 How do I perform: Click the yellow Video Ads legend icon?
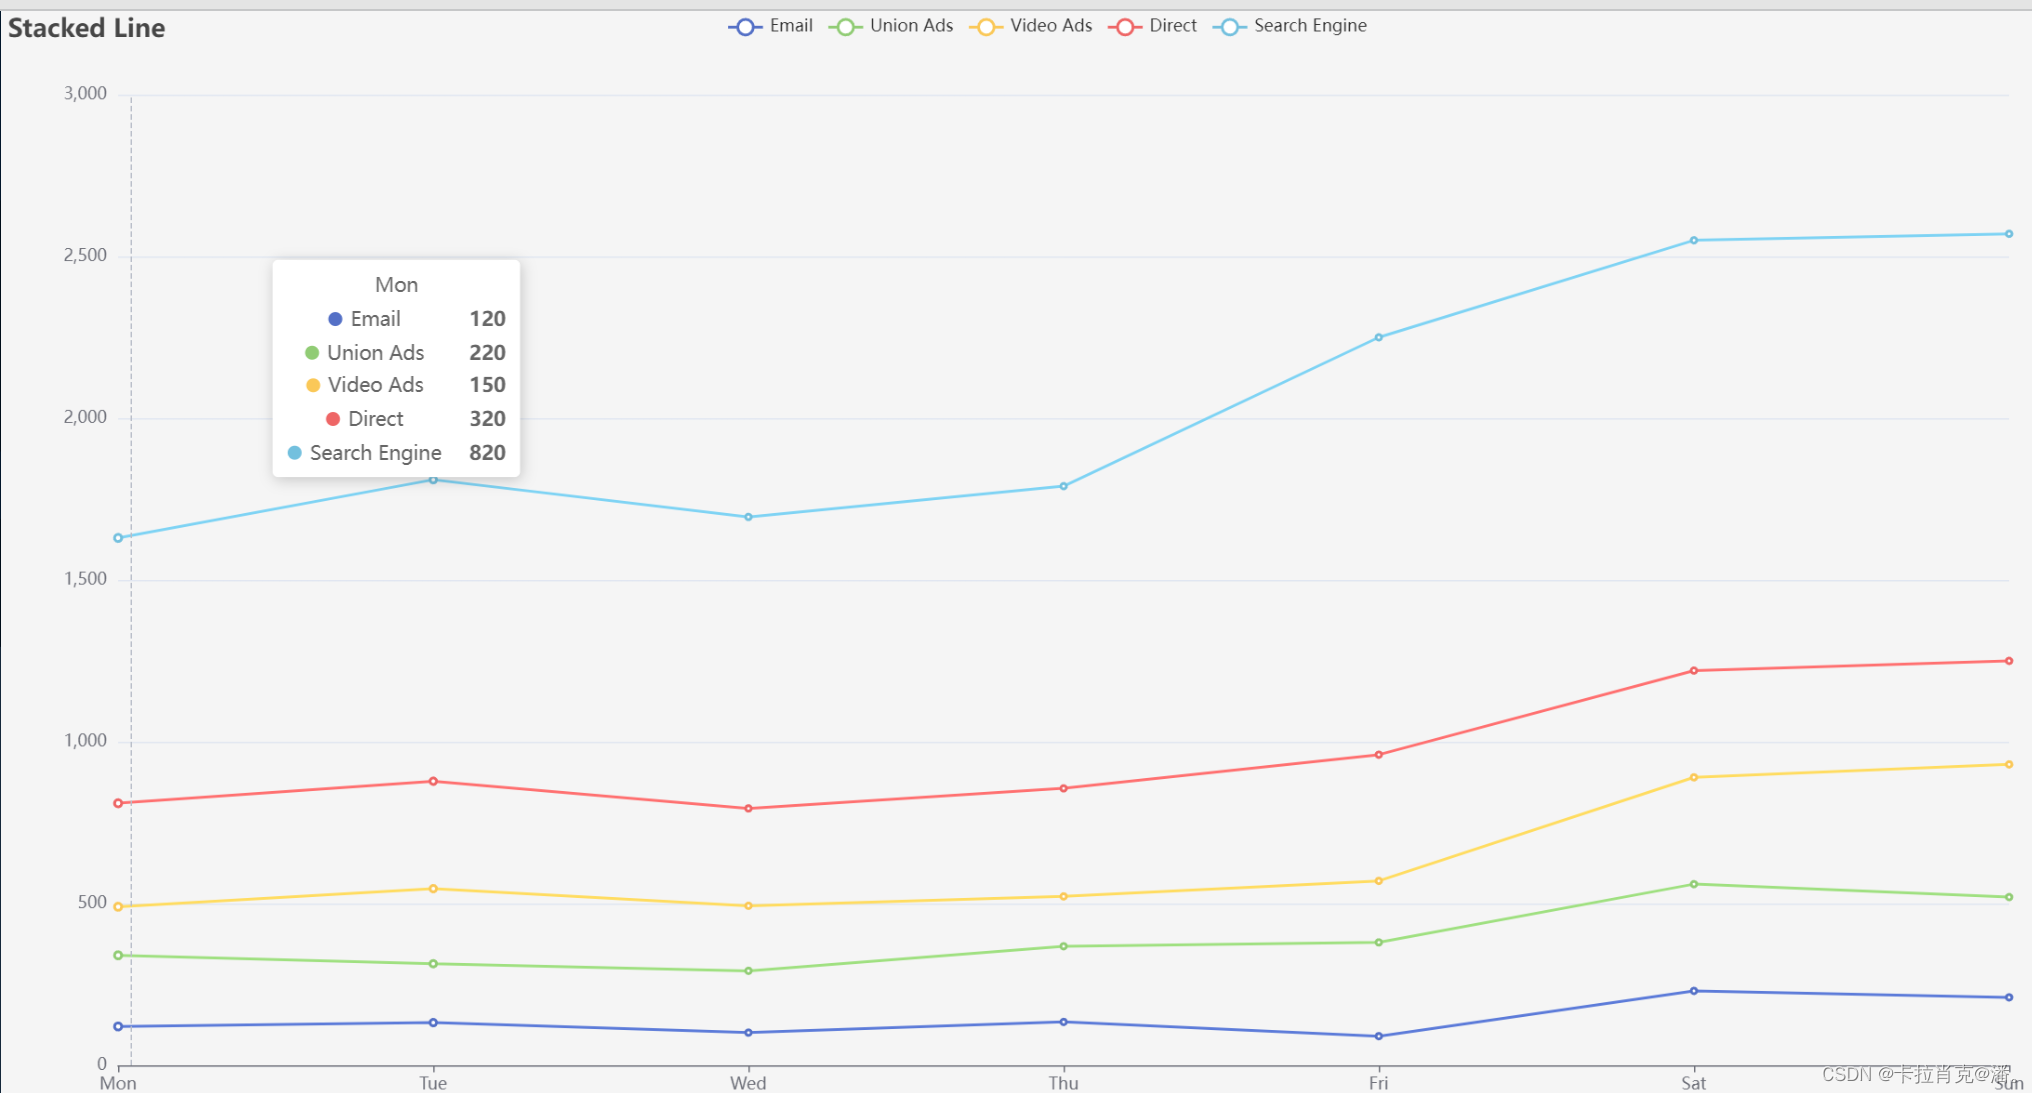tap(986, 26)
